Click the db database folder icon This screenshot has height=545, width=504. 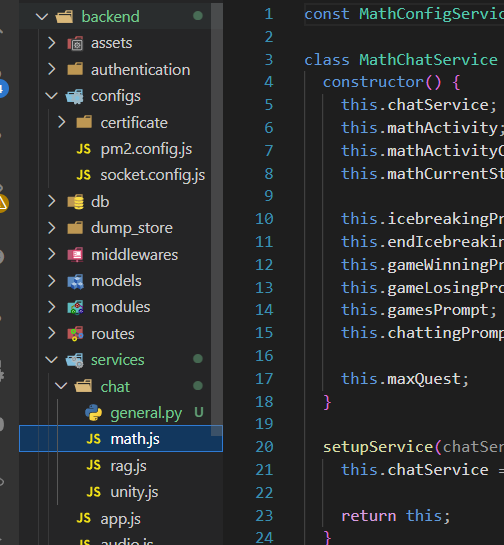[x=76, y=202]
